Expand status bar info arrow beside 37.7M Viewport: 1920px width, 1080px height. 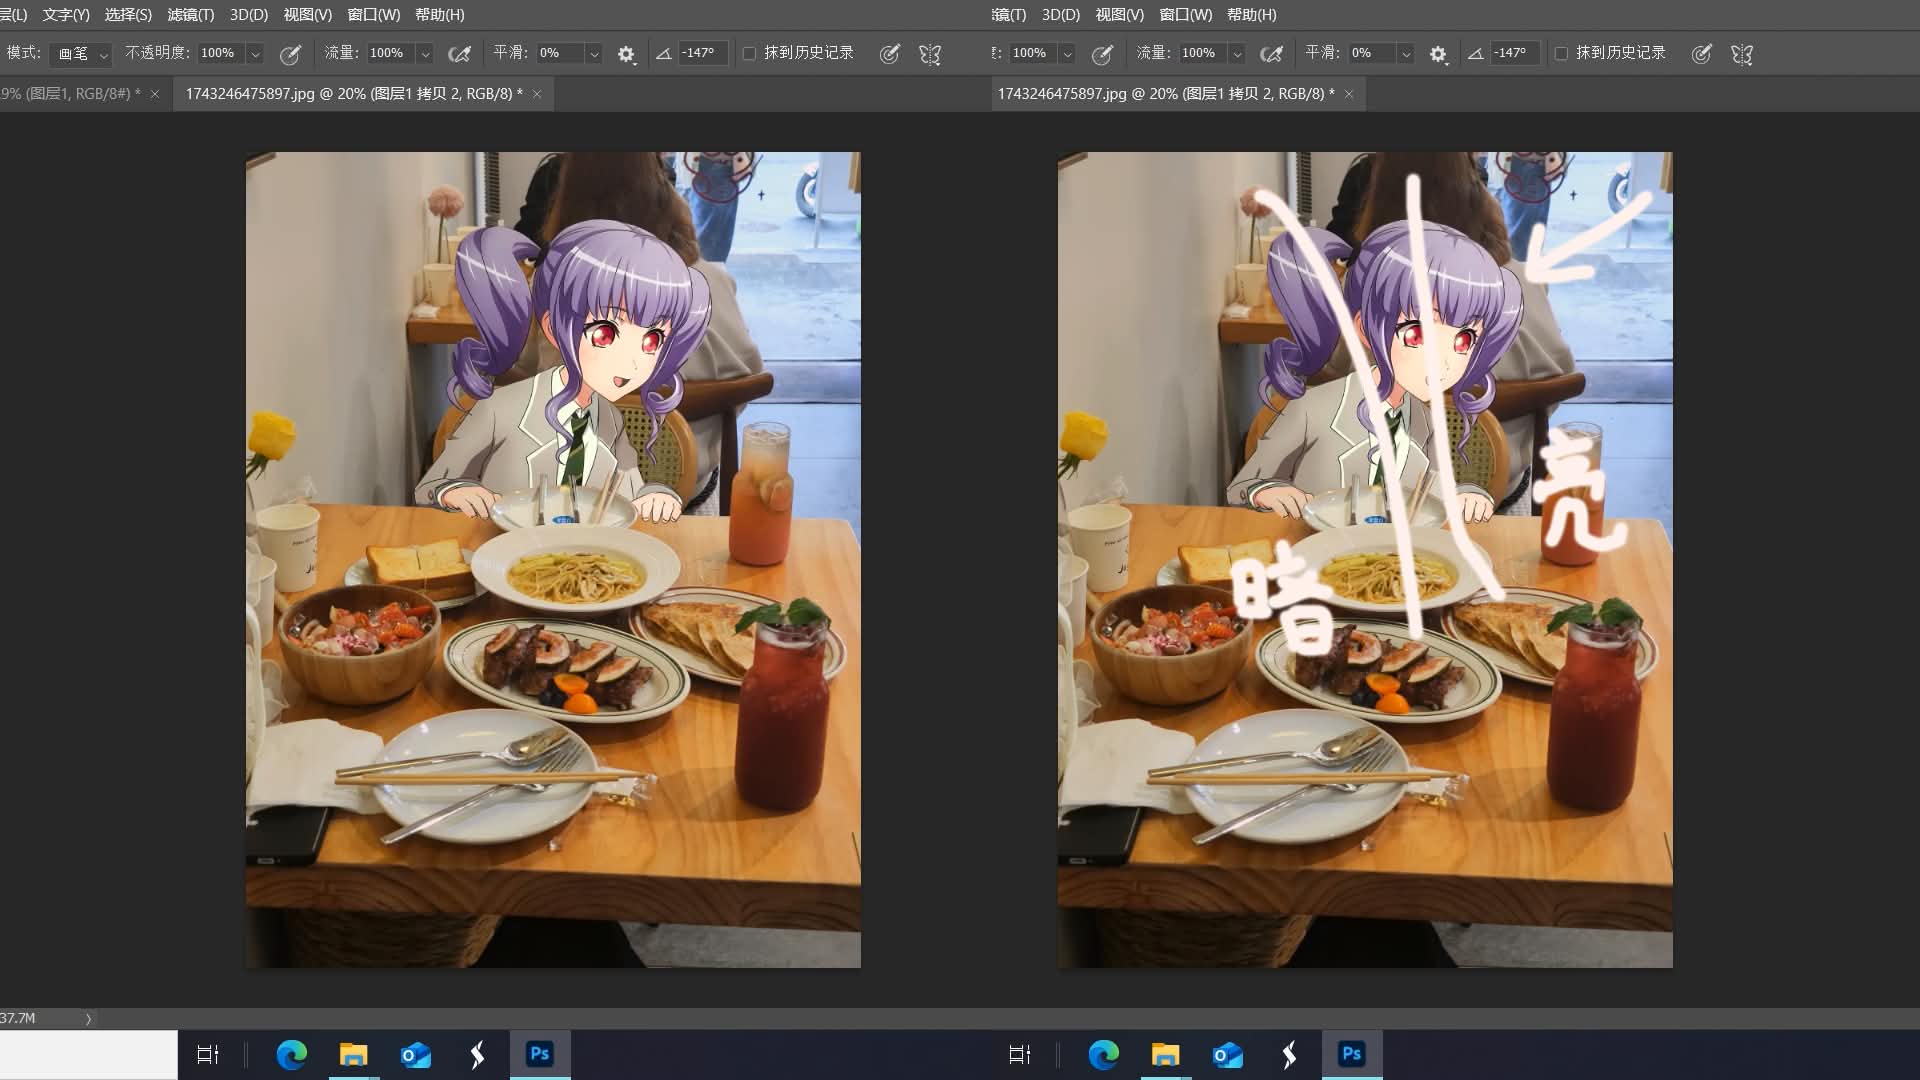tap(88, 1019)
